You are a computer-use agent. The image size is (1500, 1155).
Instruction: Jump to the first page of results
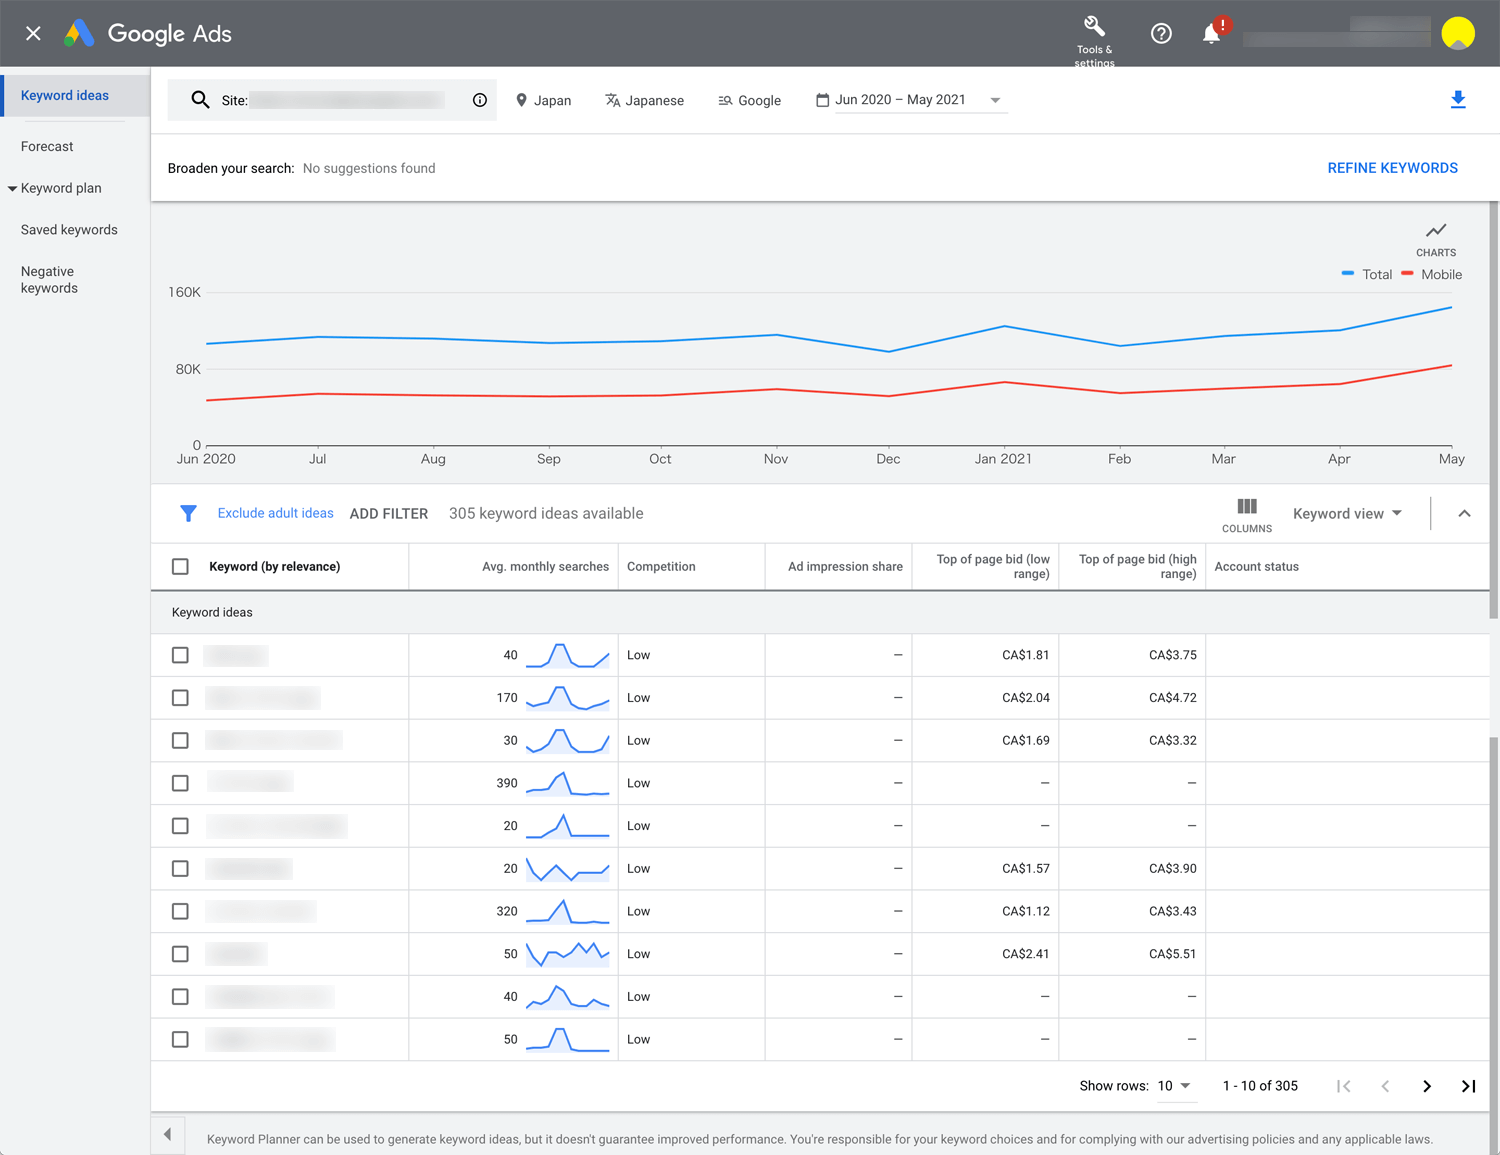coord(1344,1086)
